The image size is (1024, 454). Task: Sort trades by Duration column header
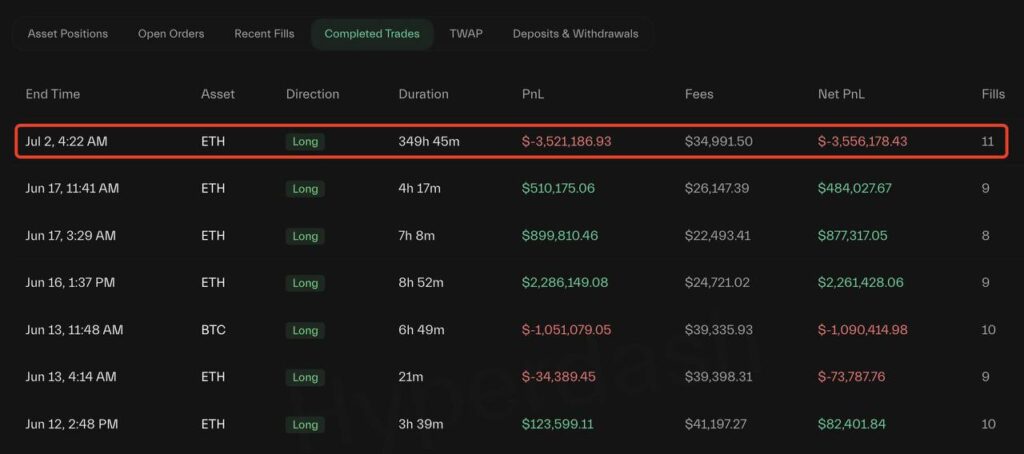pyautogui.click(x=423, y=94)
